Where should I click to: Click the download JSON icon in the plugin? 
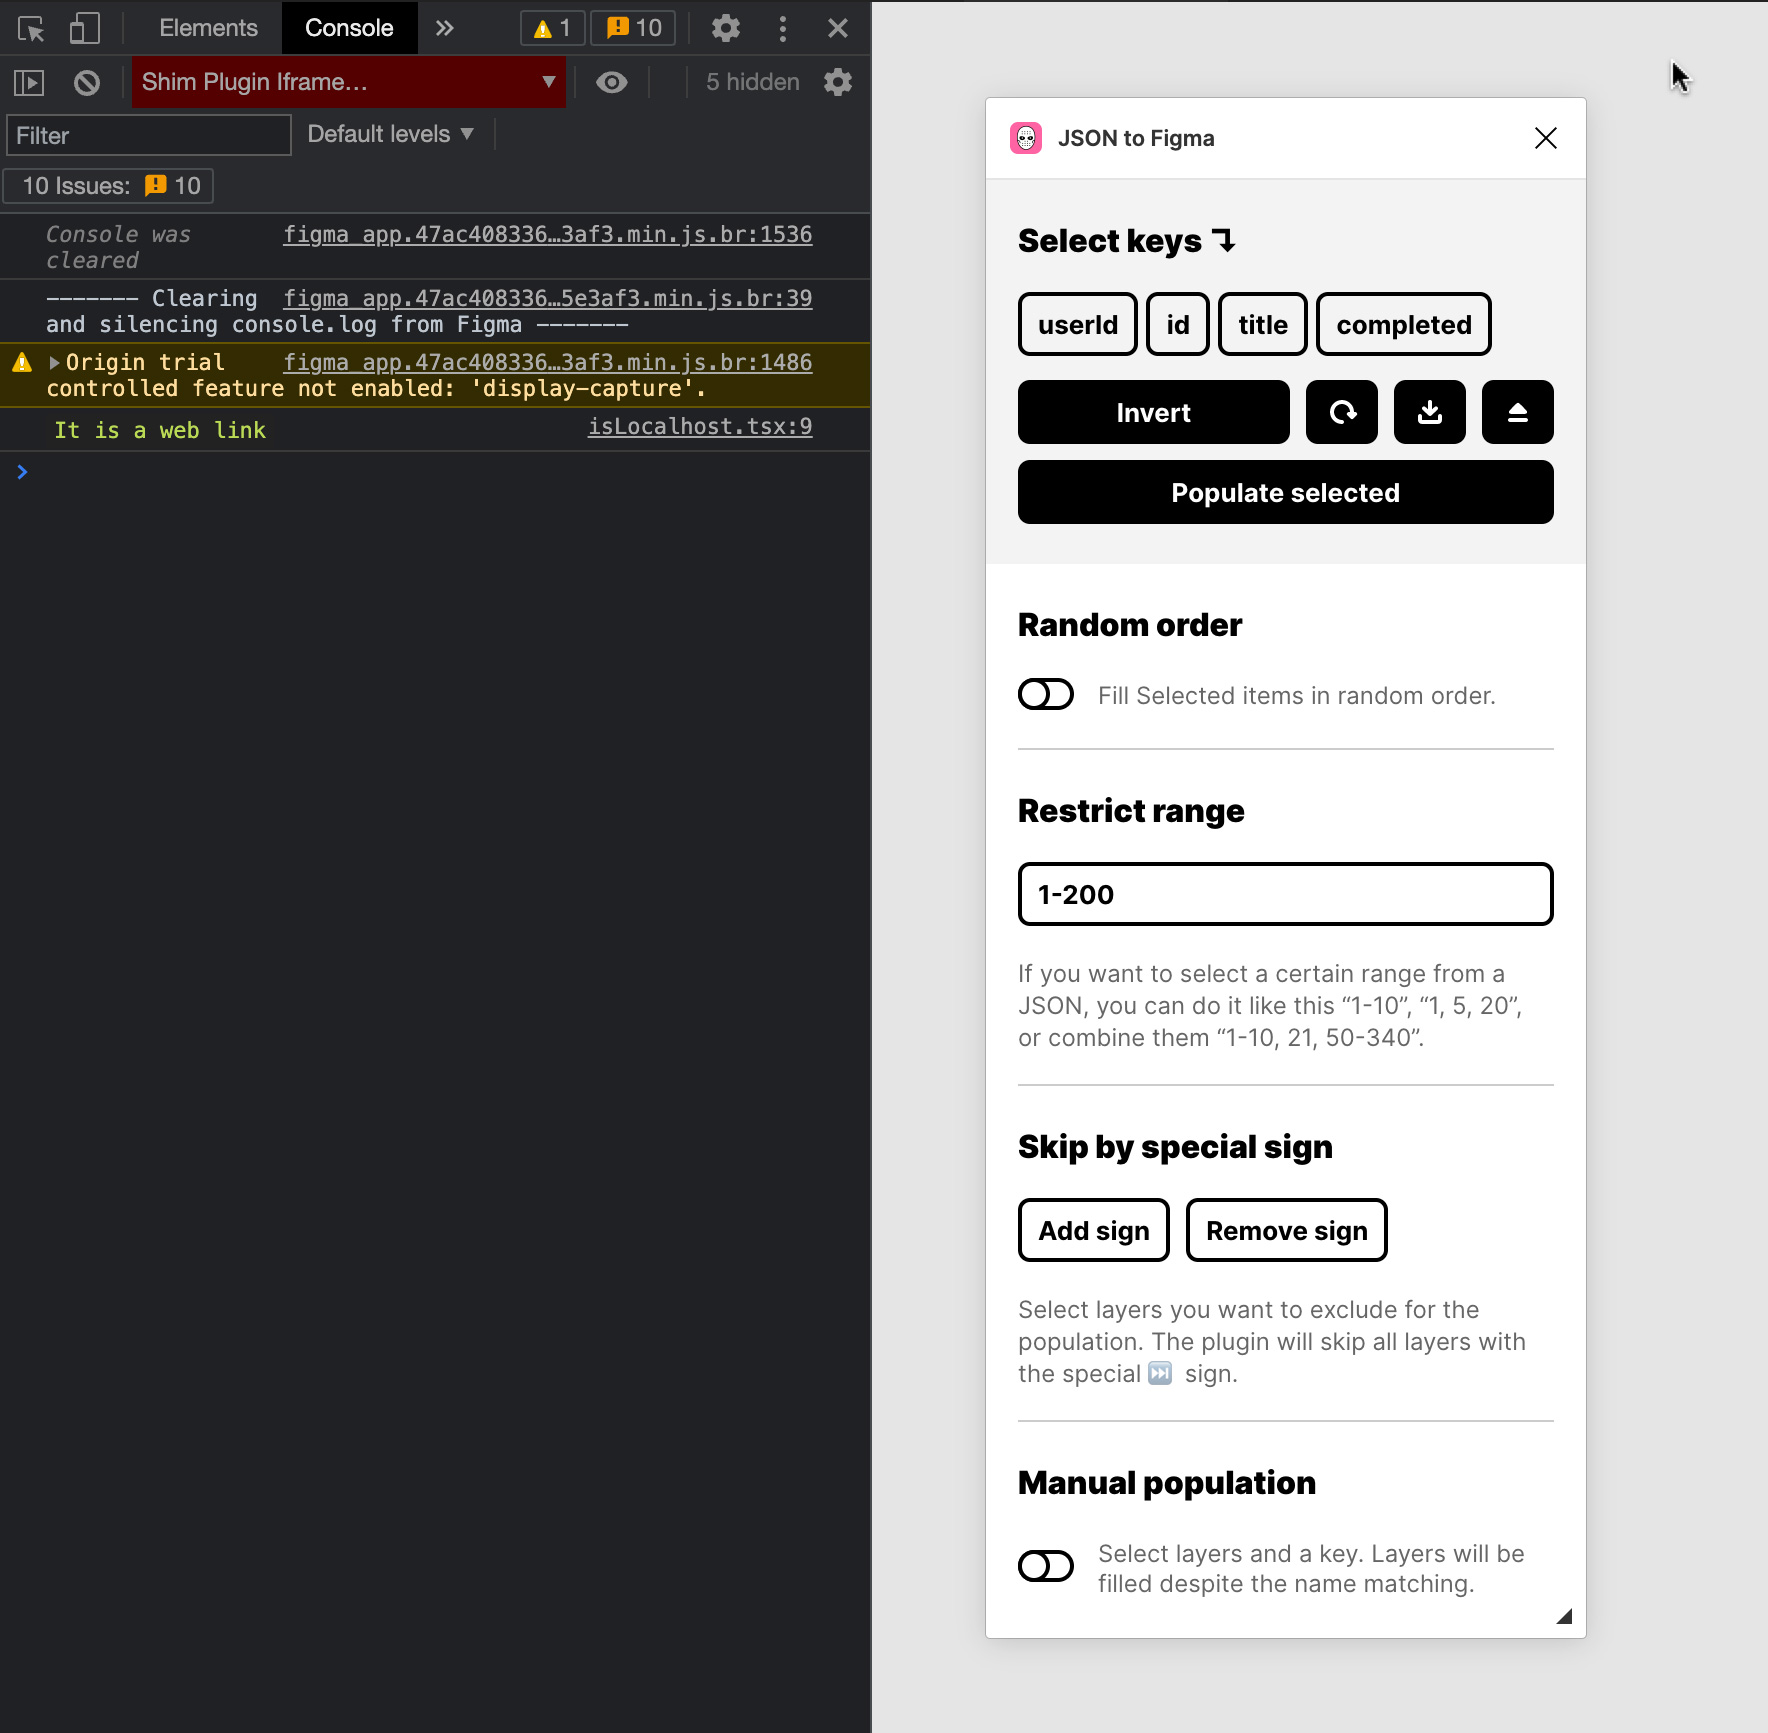point(1428,412)
